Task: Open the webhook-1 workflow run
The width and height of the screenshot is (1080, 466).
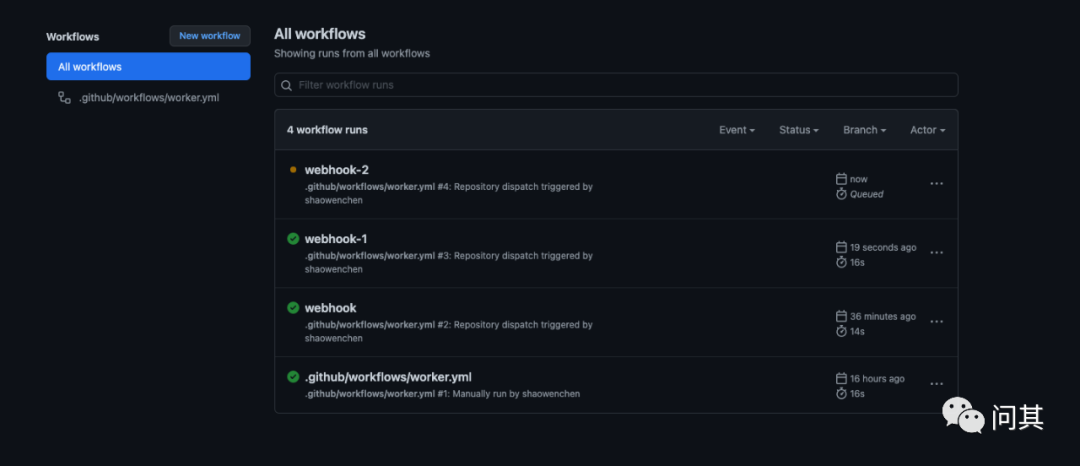Action: pos(336,239)
